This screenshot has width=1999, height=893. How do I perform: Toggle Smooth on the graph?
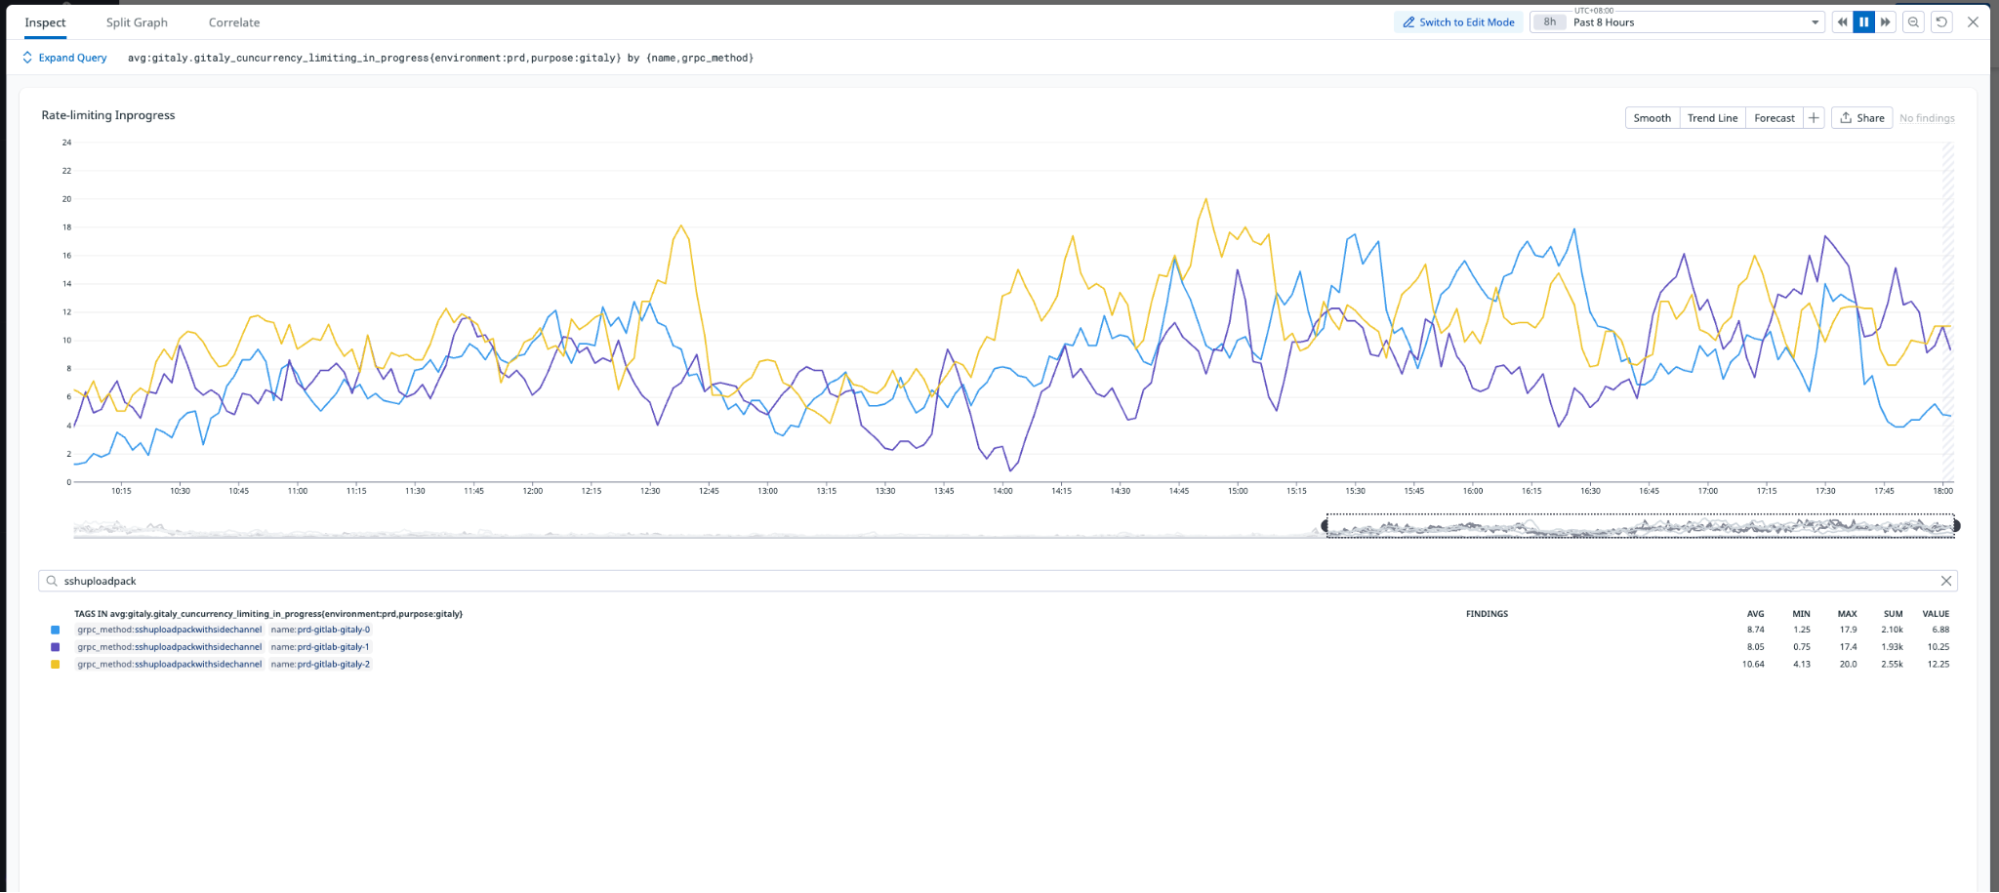[1652, 118]
